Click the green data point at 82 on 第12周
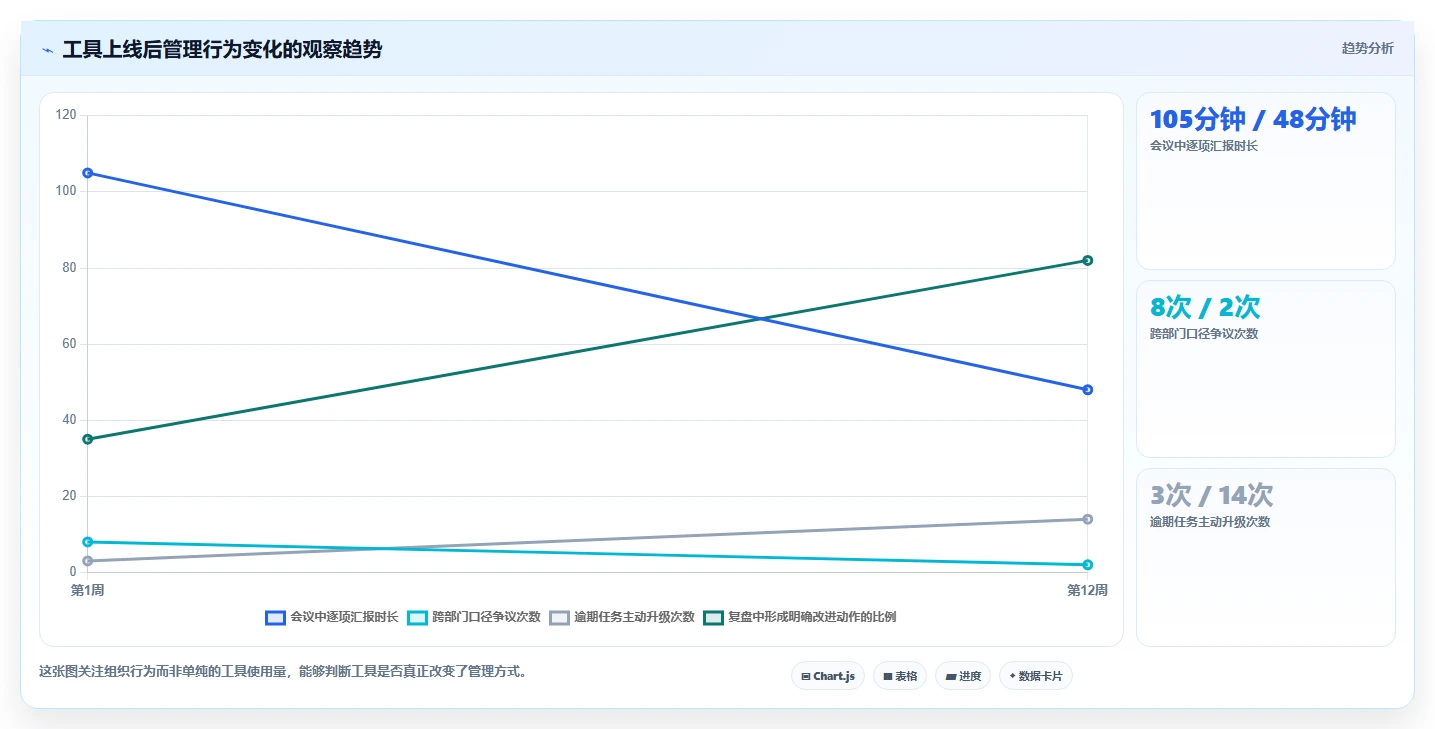 [x=1087, y=260]
